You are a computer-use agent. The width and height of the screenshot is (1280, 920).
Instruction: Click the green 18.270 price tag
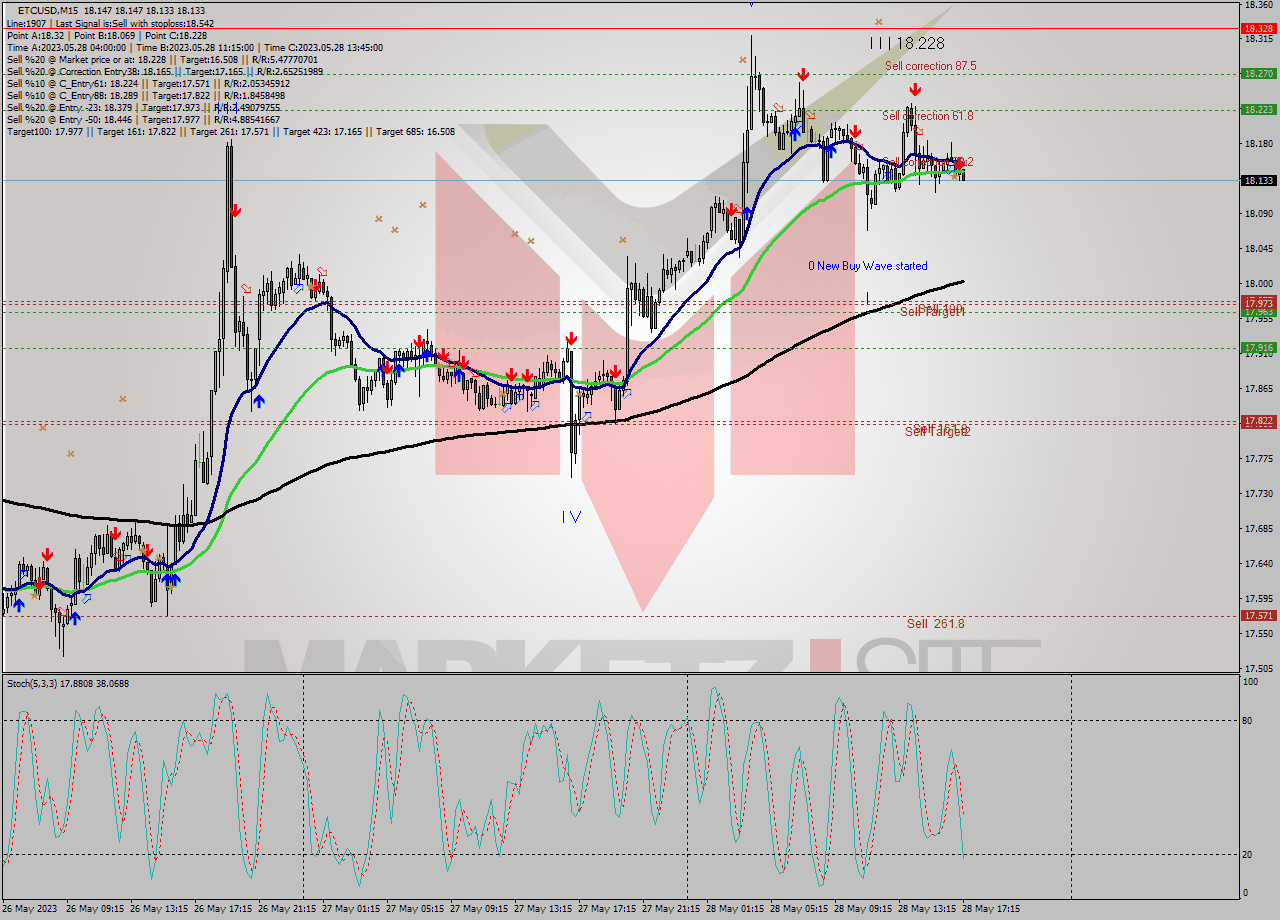point(1257,73)
